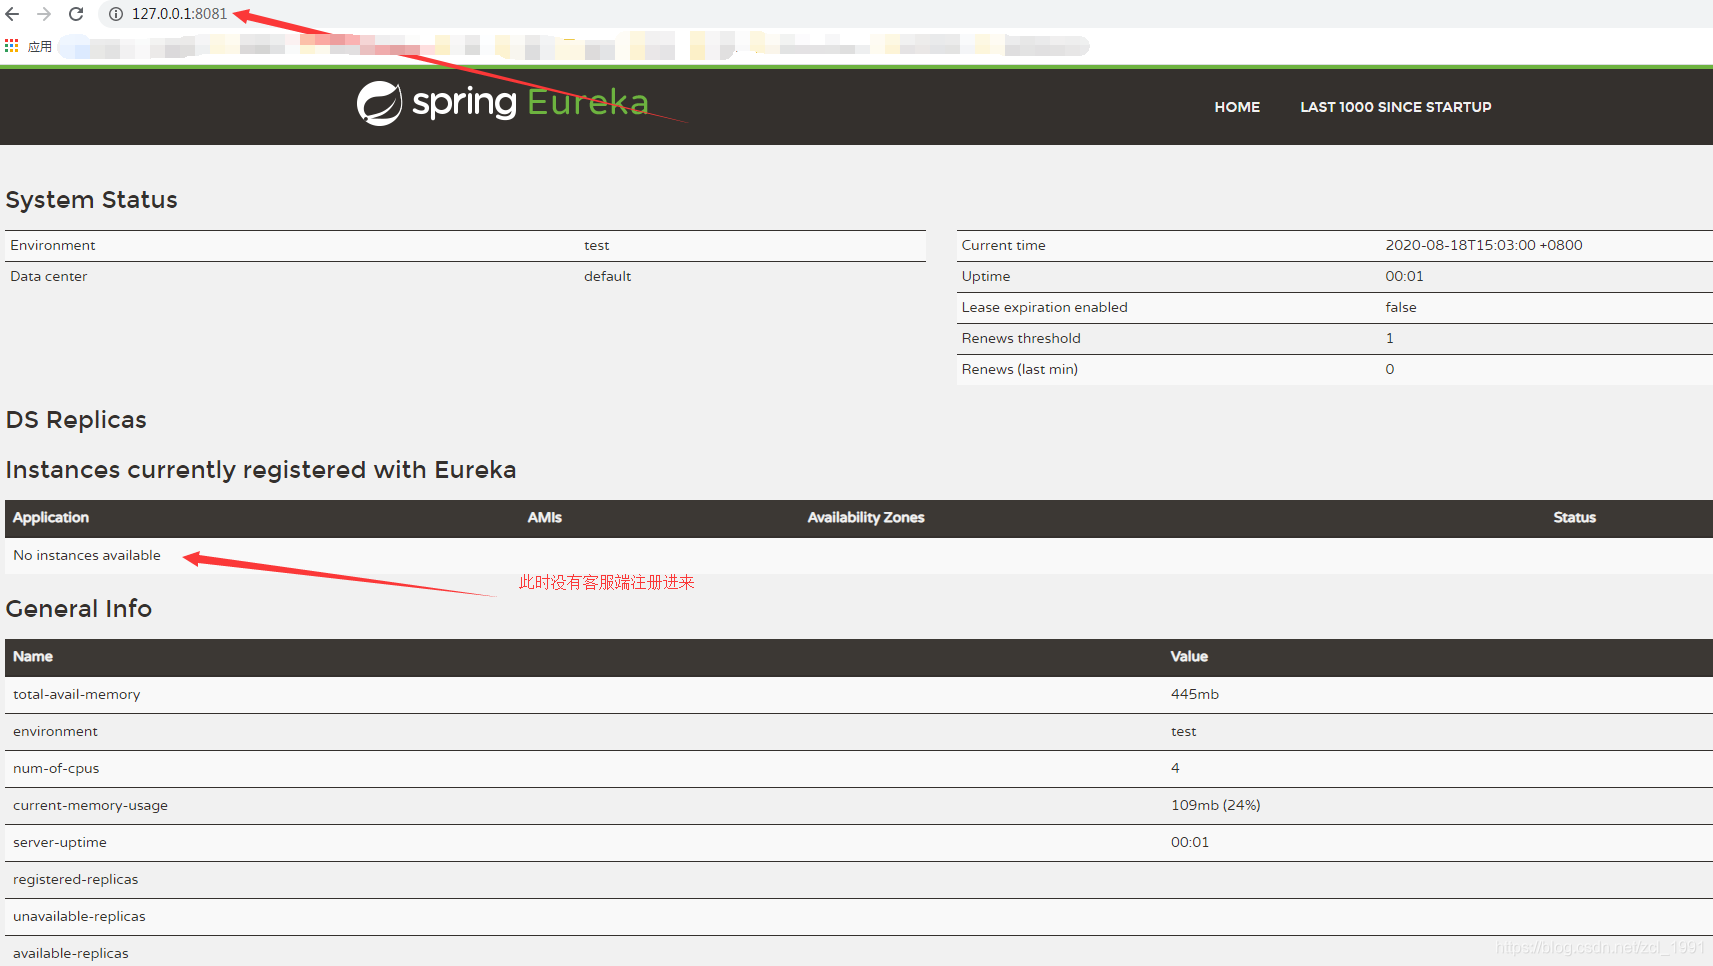This screenshot has width=1713, height=966.
Task: Click the registered-replicas row name
Action: pos(76,879)
